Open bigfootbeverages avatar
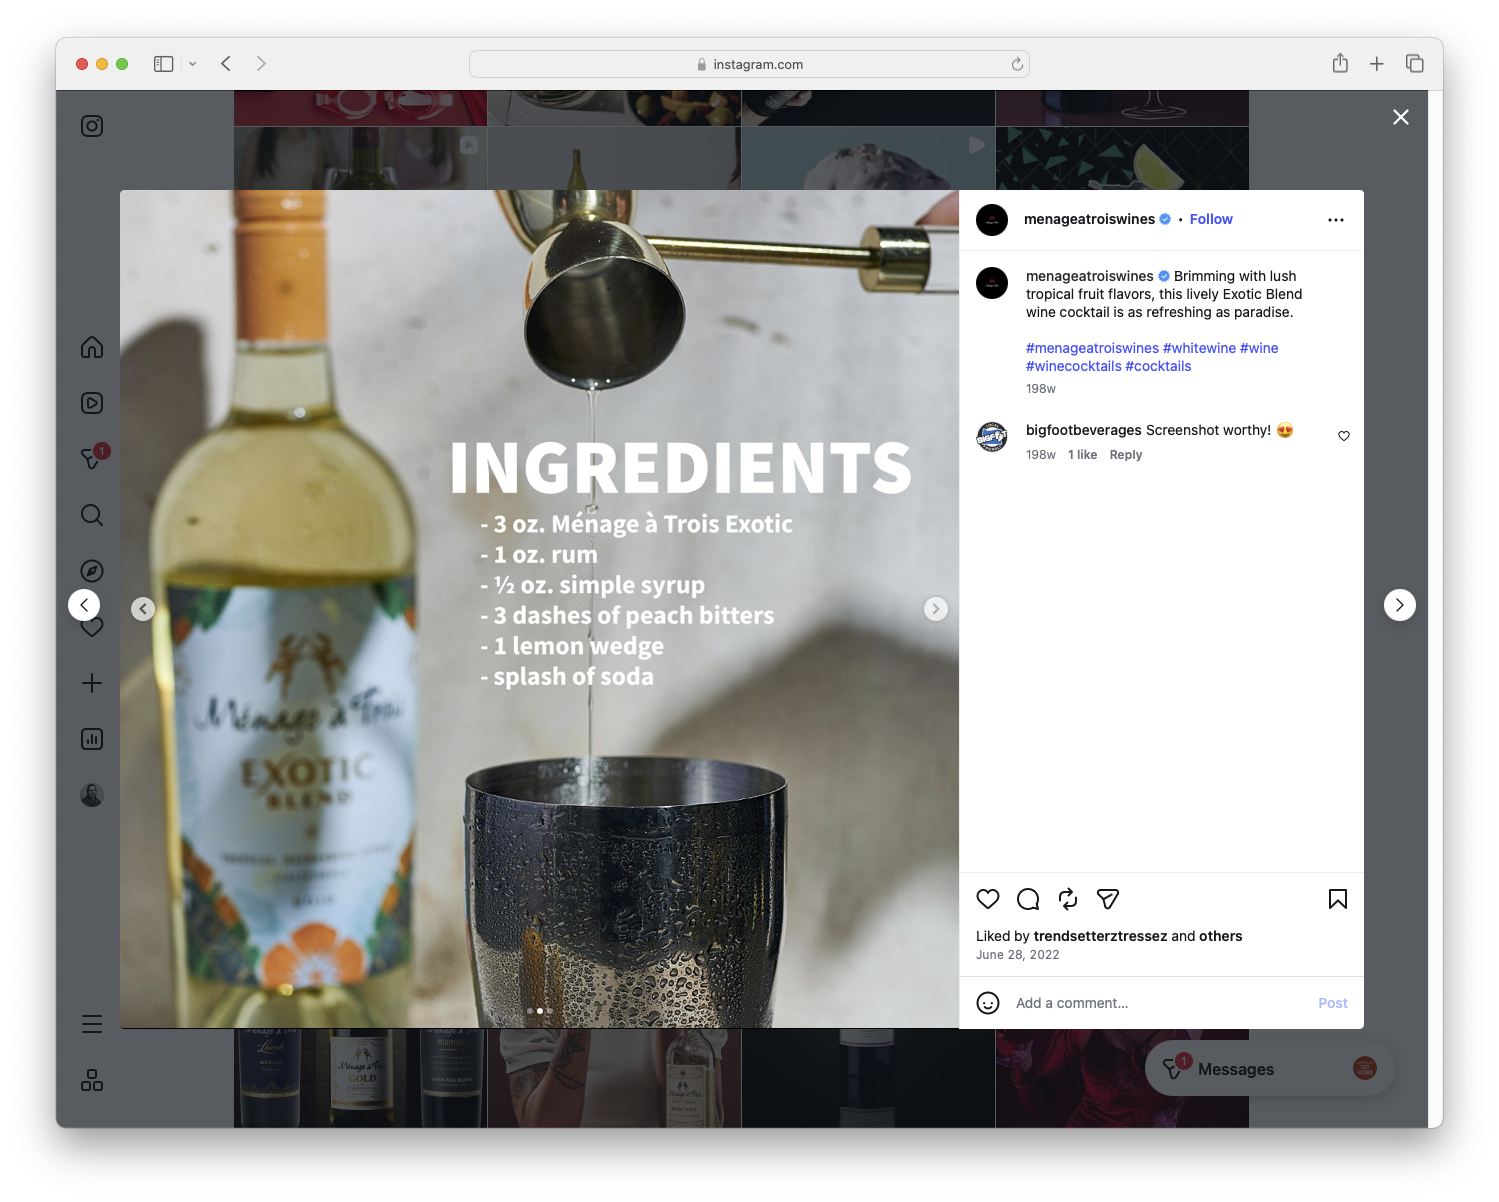This screenshot has width=1499, height=1202. 992,437
